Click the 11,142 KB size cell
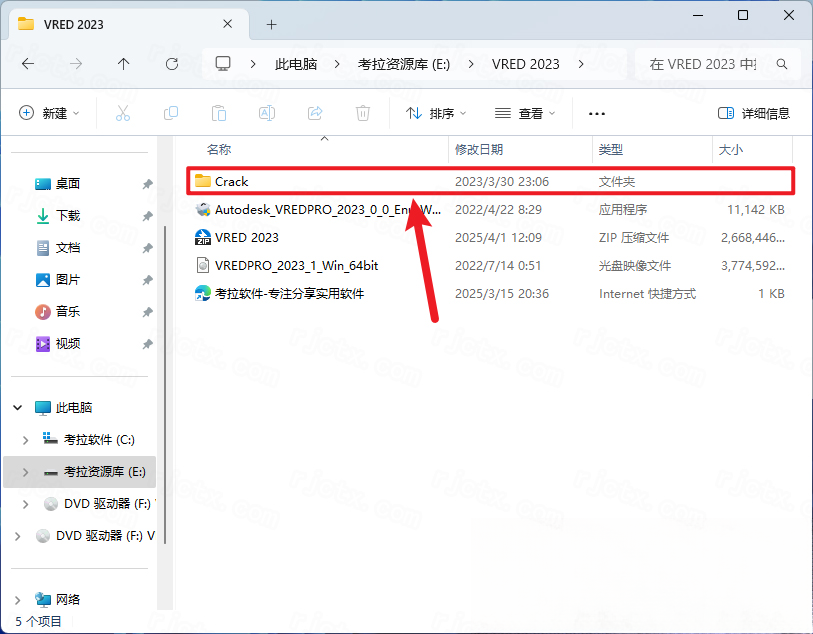Viewport: 813px width, 634px height. pos(755,209)
